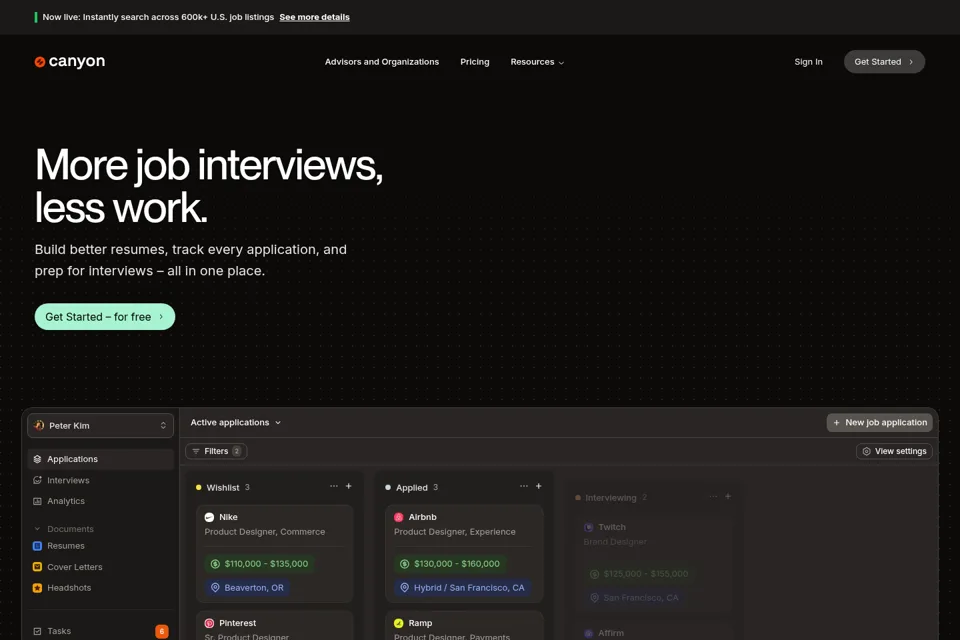Click the Airbnb salary dollar icon
Viewport: 960px width, 640px height.
tap(404, 563)
